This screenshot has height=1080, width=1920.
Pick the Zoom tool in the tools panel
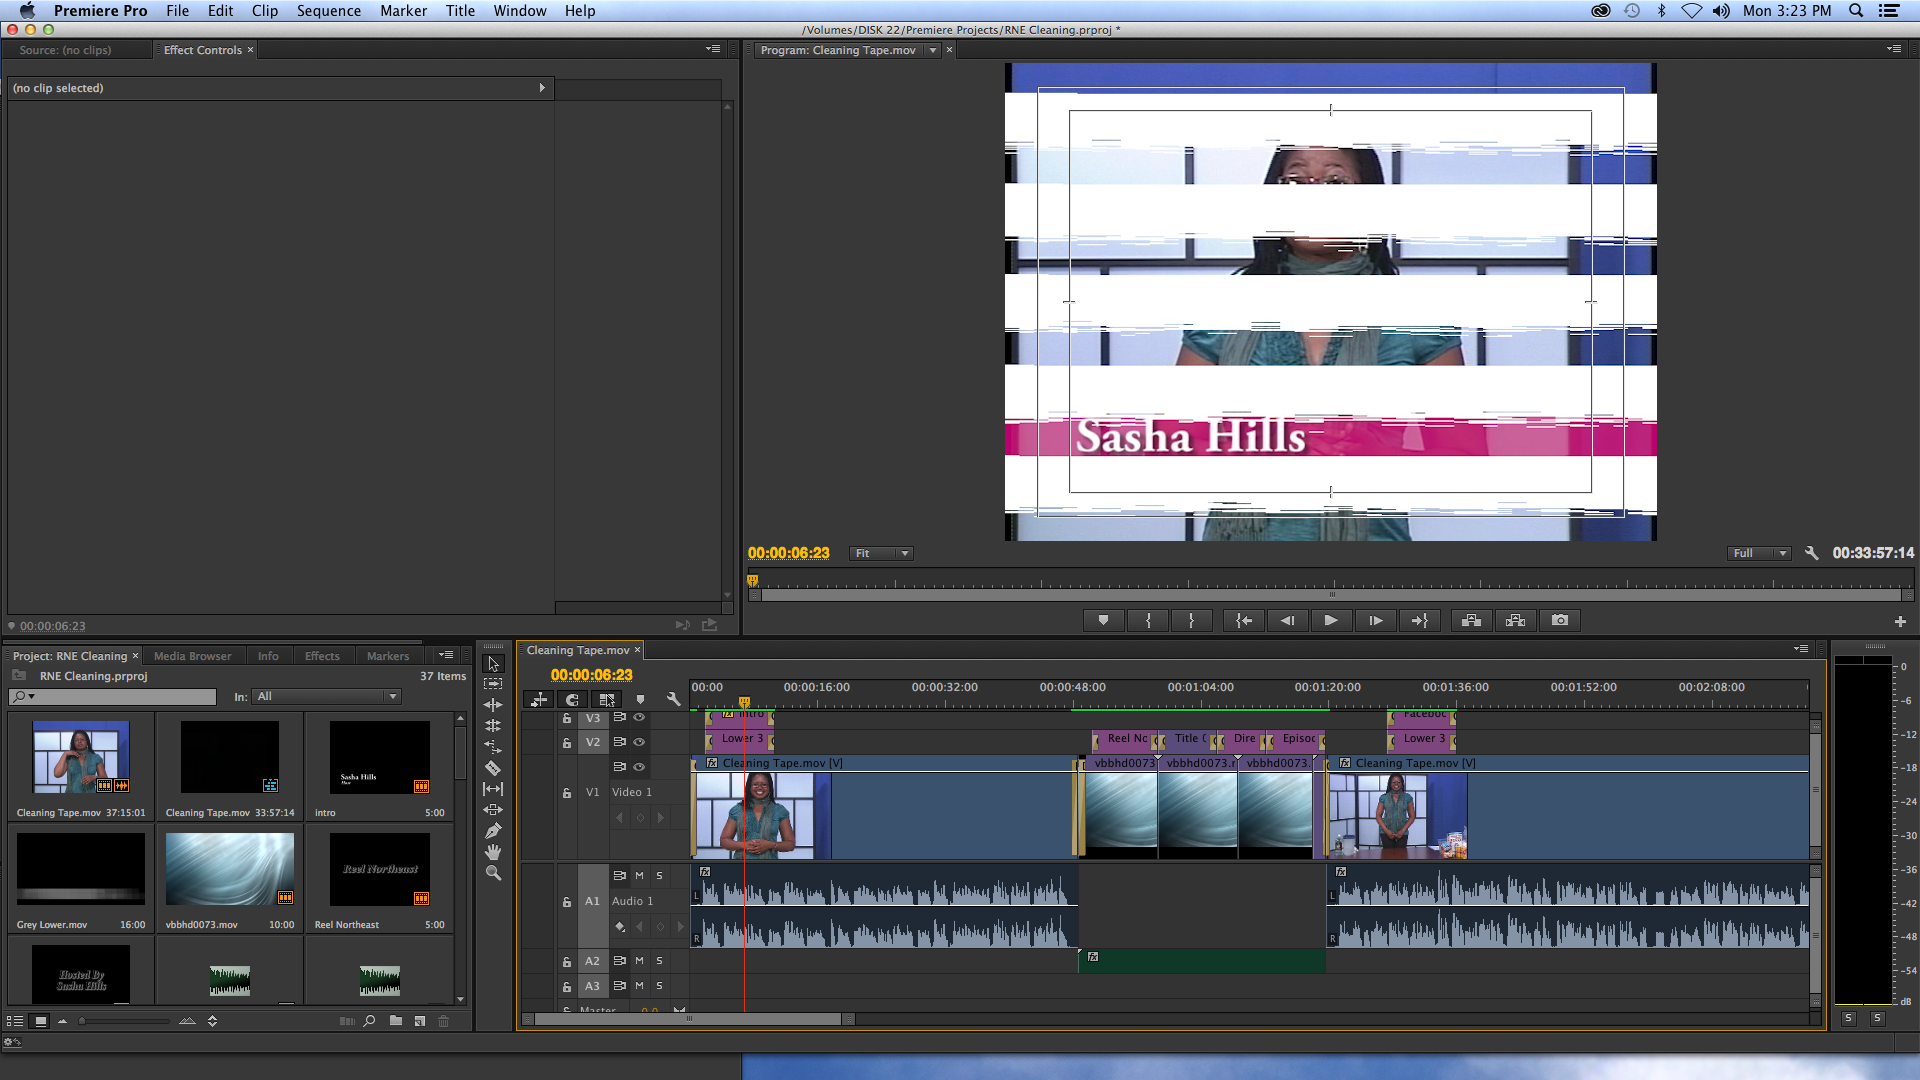pos(493,873)
